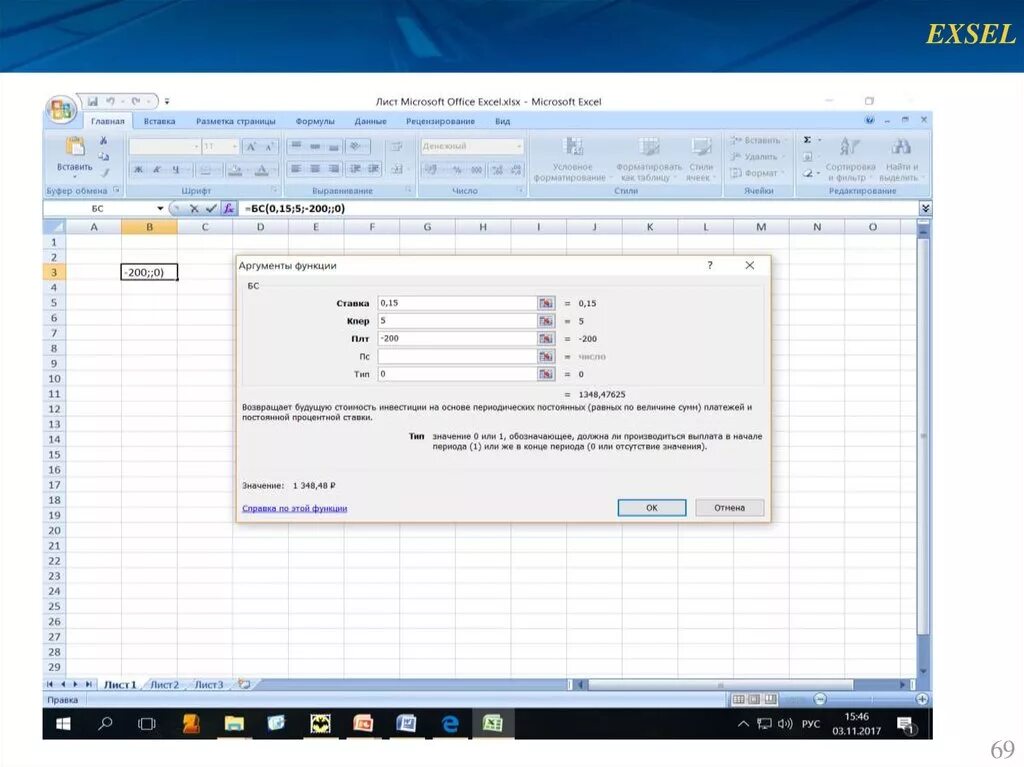
Task: Open the Данные ribbon tab
Action: [x=370, y=121]
